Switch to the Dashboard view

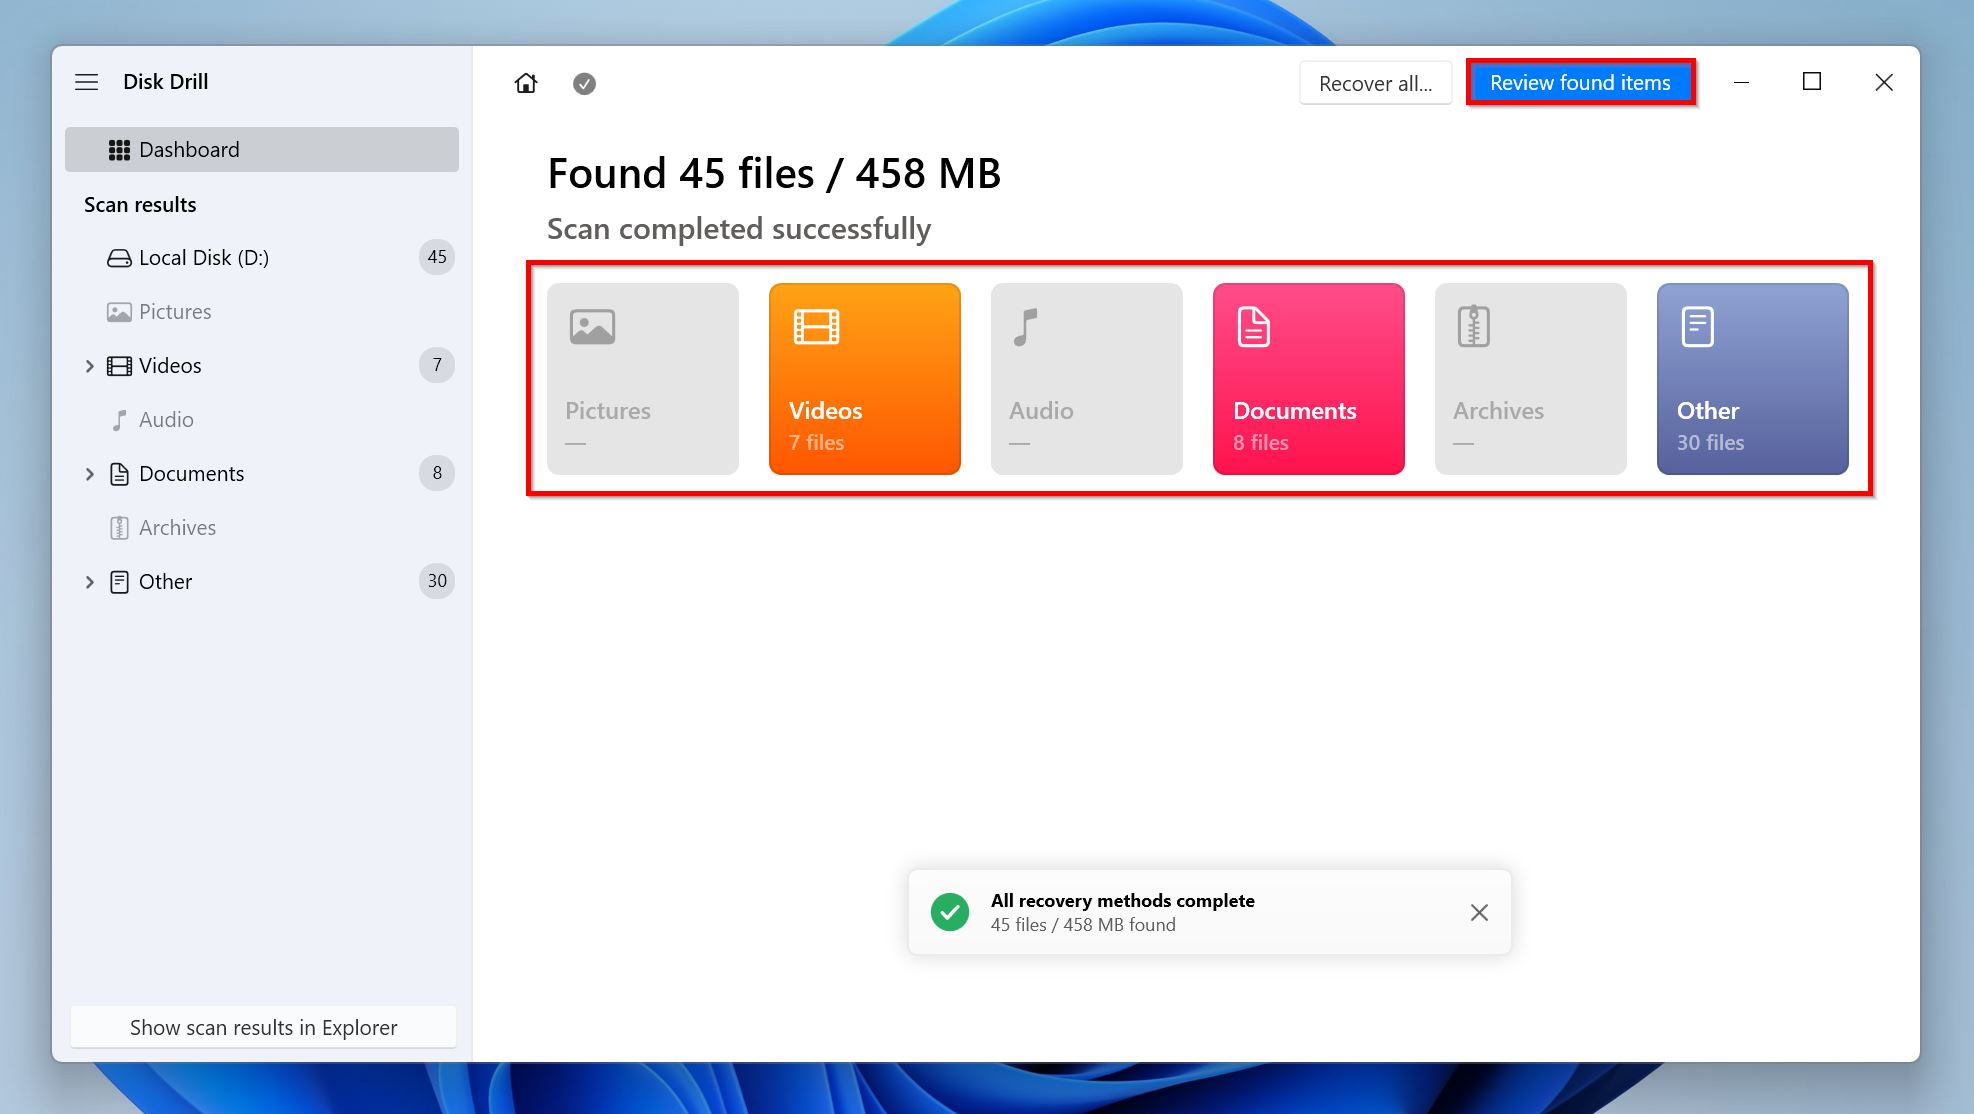[189, 149]
